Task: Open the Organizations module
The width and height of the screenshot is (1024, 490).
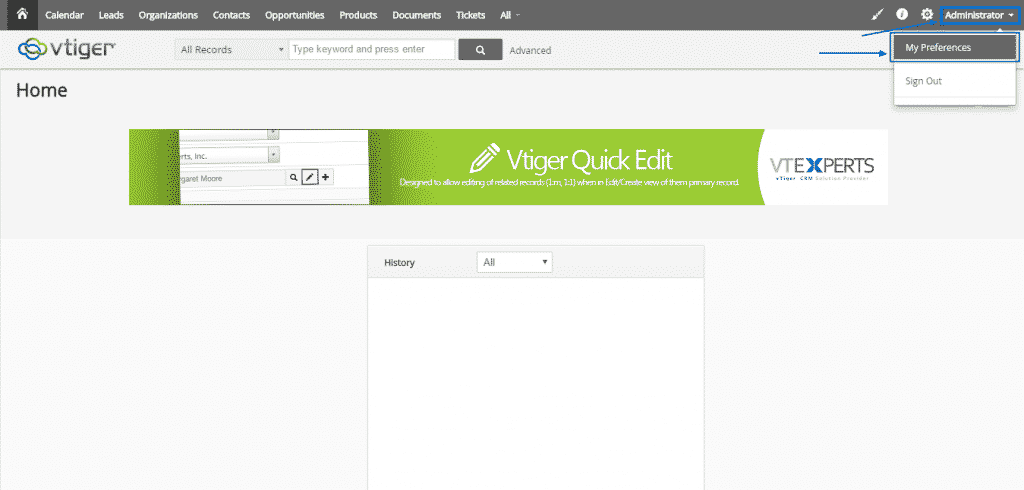Action: pos(168,15)
